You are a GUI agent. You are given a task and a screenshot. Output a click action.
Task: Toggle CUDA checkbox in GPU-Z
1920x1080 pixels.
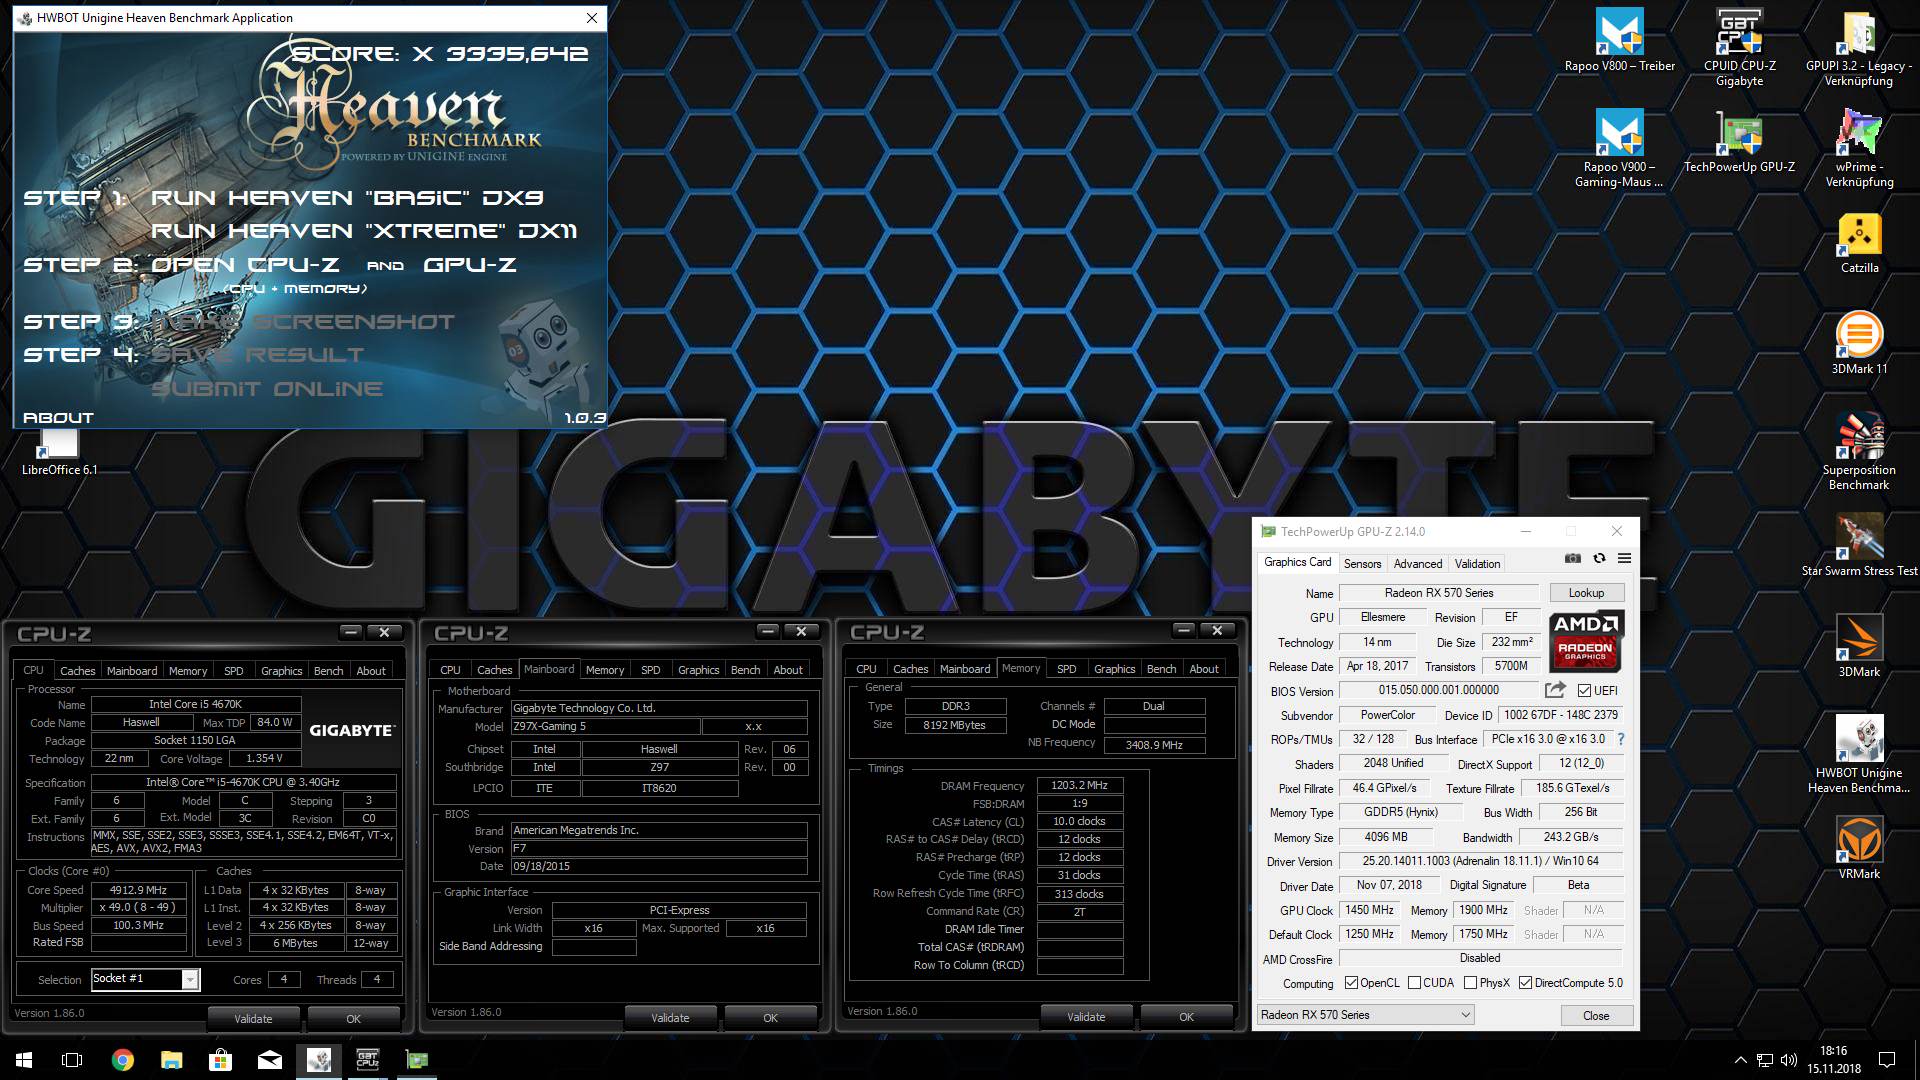(1414, 983)
